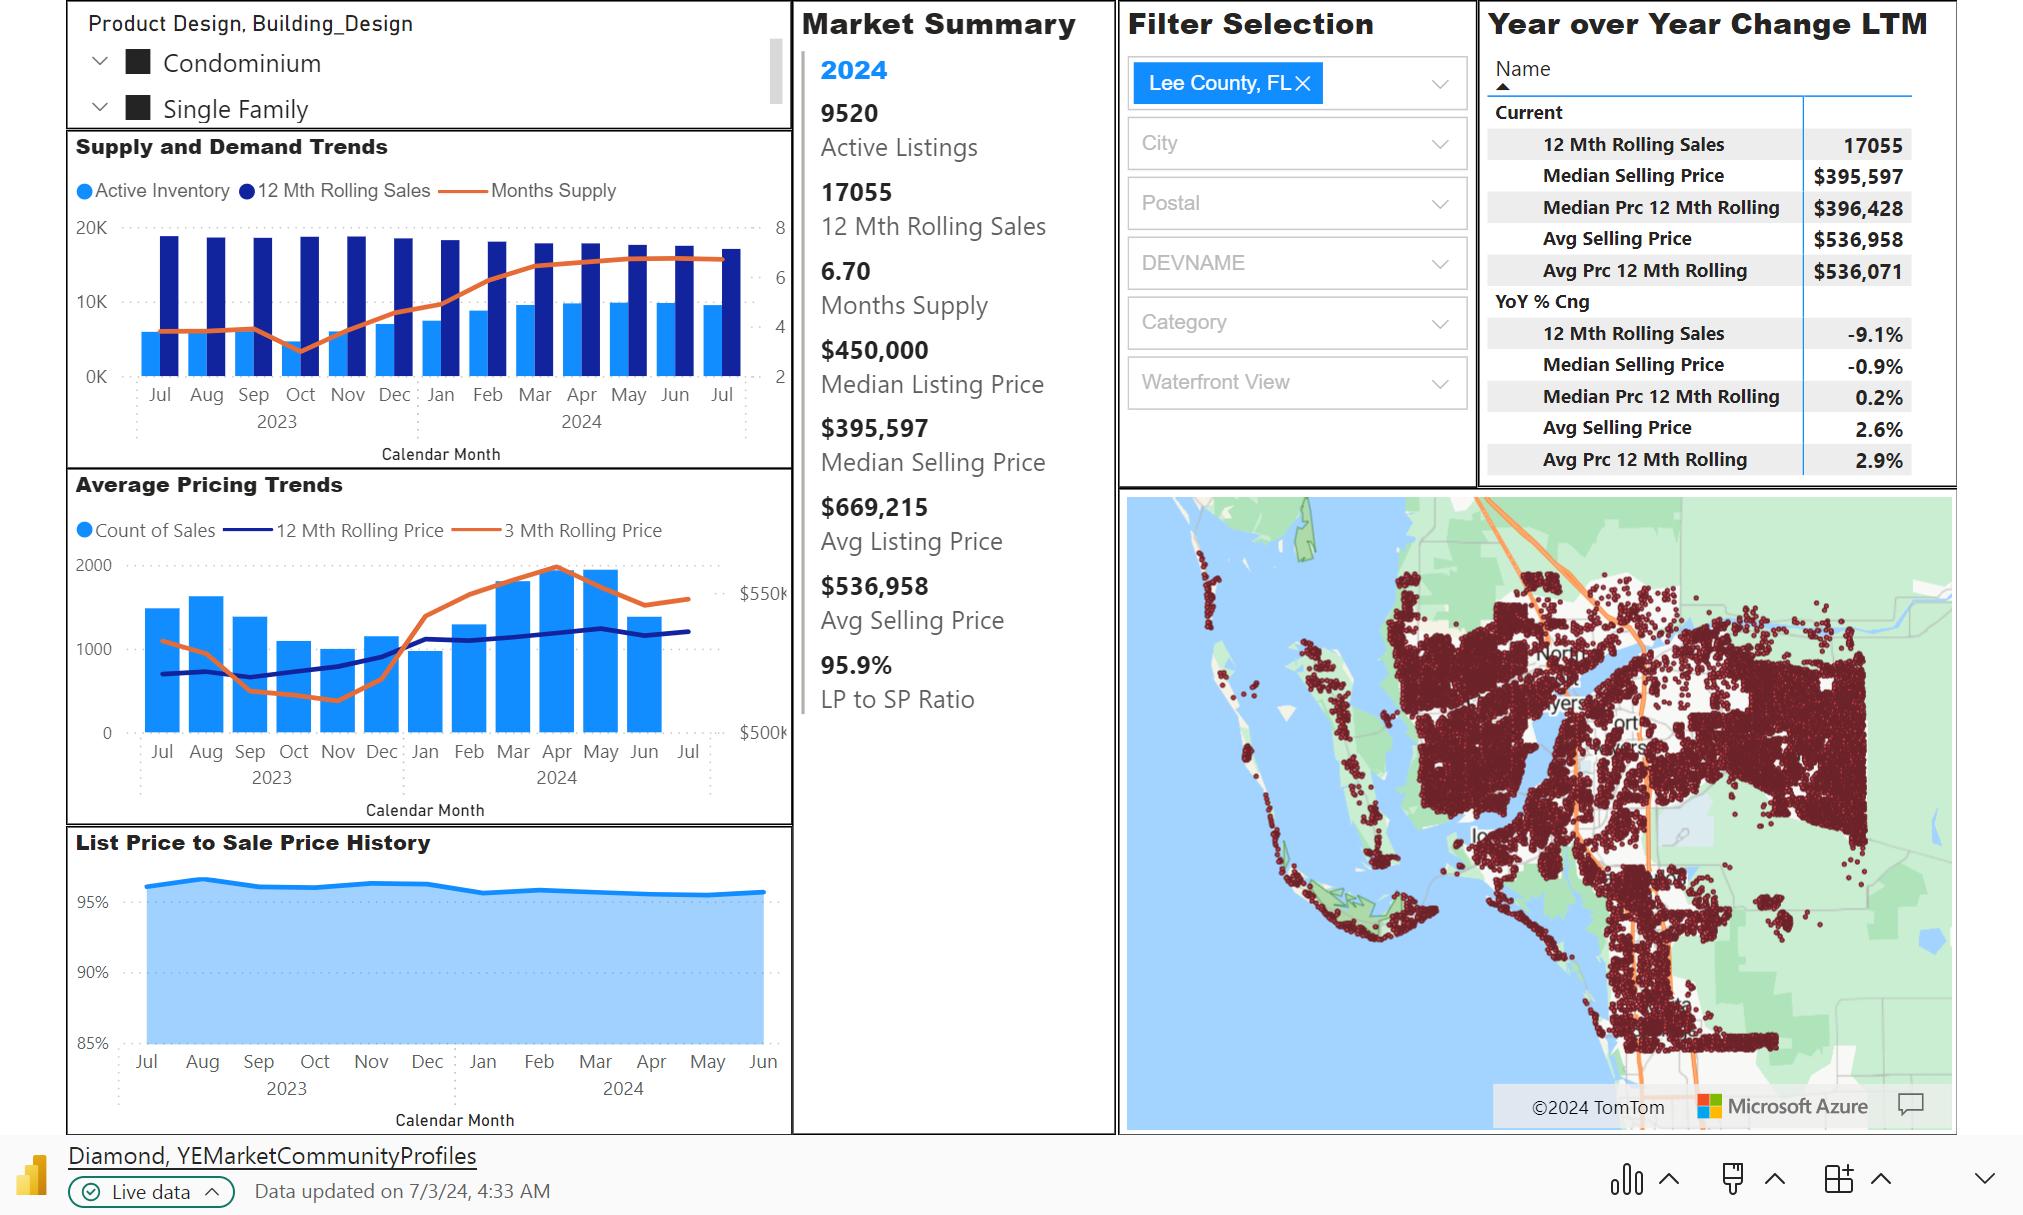The height and width of the screenshot is (1215, 2023).
Task: Toggle the Single Family checkbox
Action: [x=138, y=108]
